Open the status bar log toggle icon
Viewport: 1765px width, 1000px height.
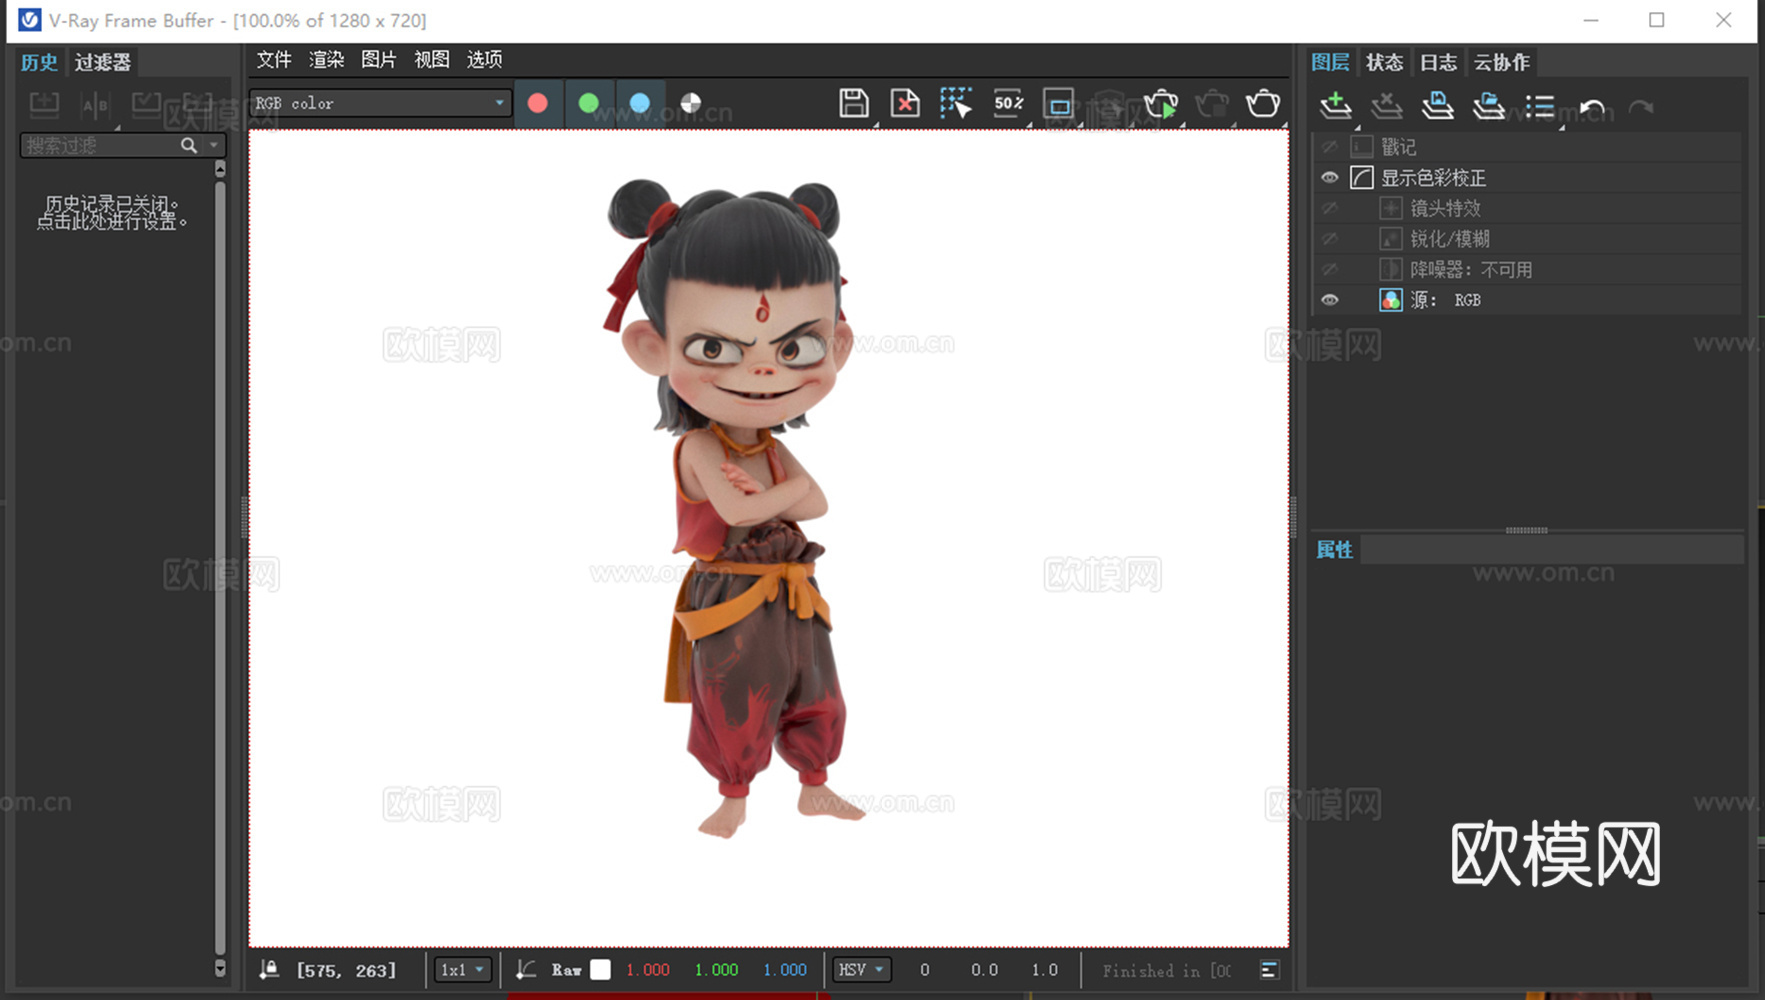[1269, 969]
